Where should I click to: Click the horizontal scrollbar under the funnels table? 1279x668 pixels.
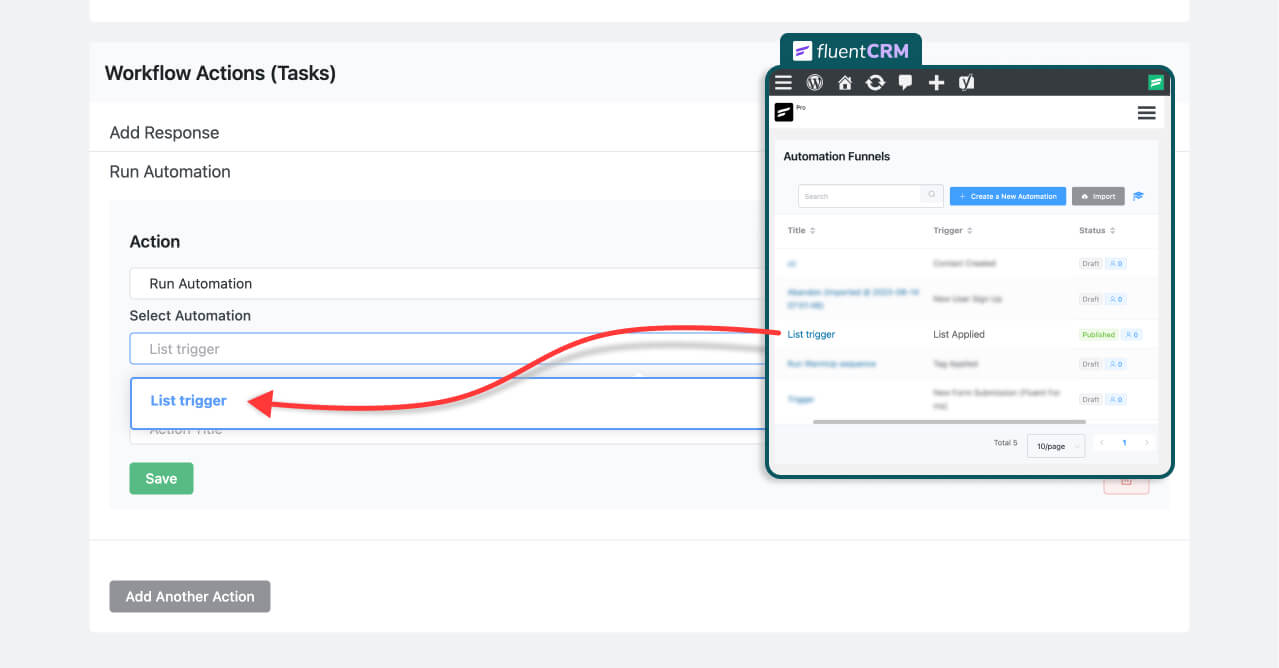click(949, 422)
